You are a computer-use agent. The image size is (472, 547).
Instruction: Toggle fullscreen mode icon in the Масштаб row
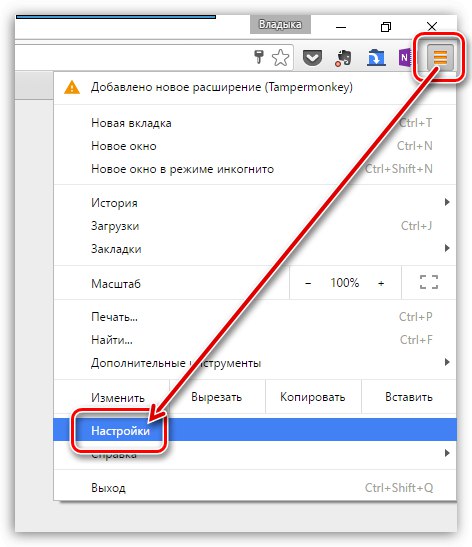(x=429, y=282)
